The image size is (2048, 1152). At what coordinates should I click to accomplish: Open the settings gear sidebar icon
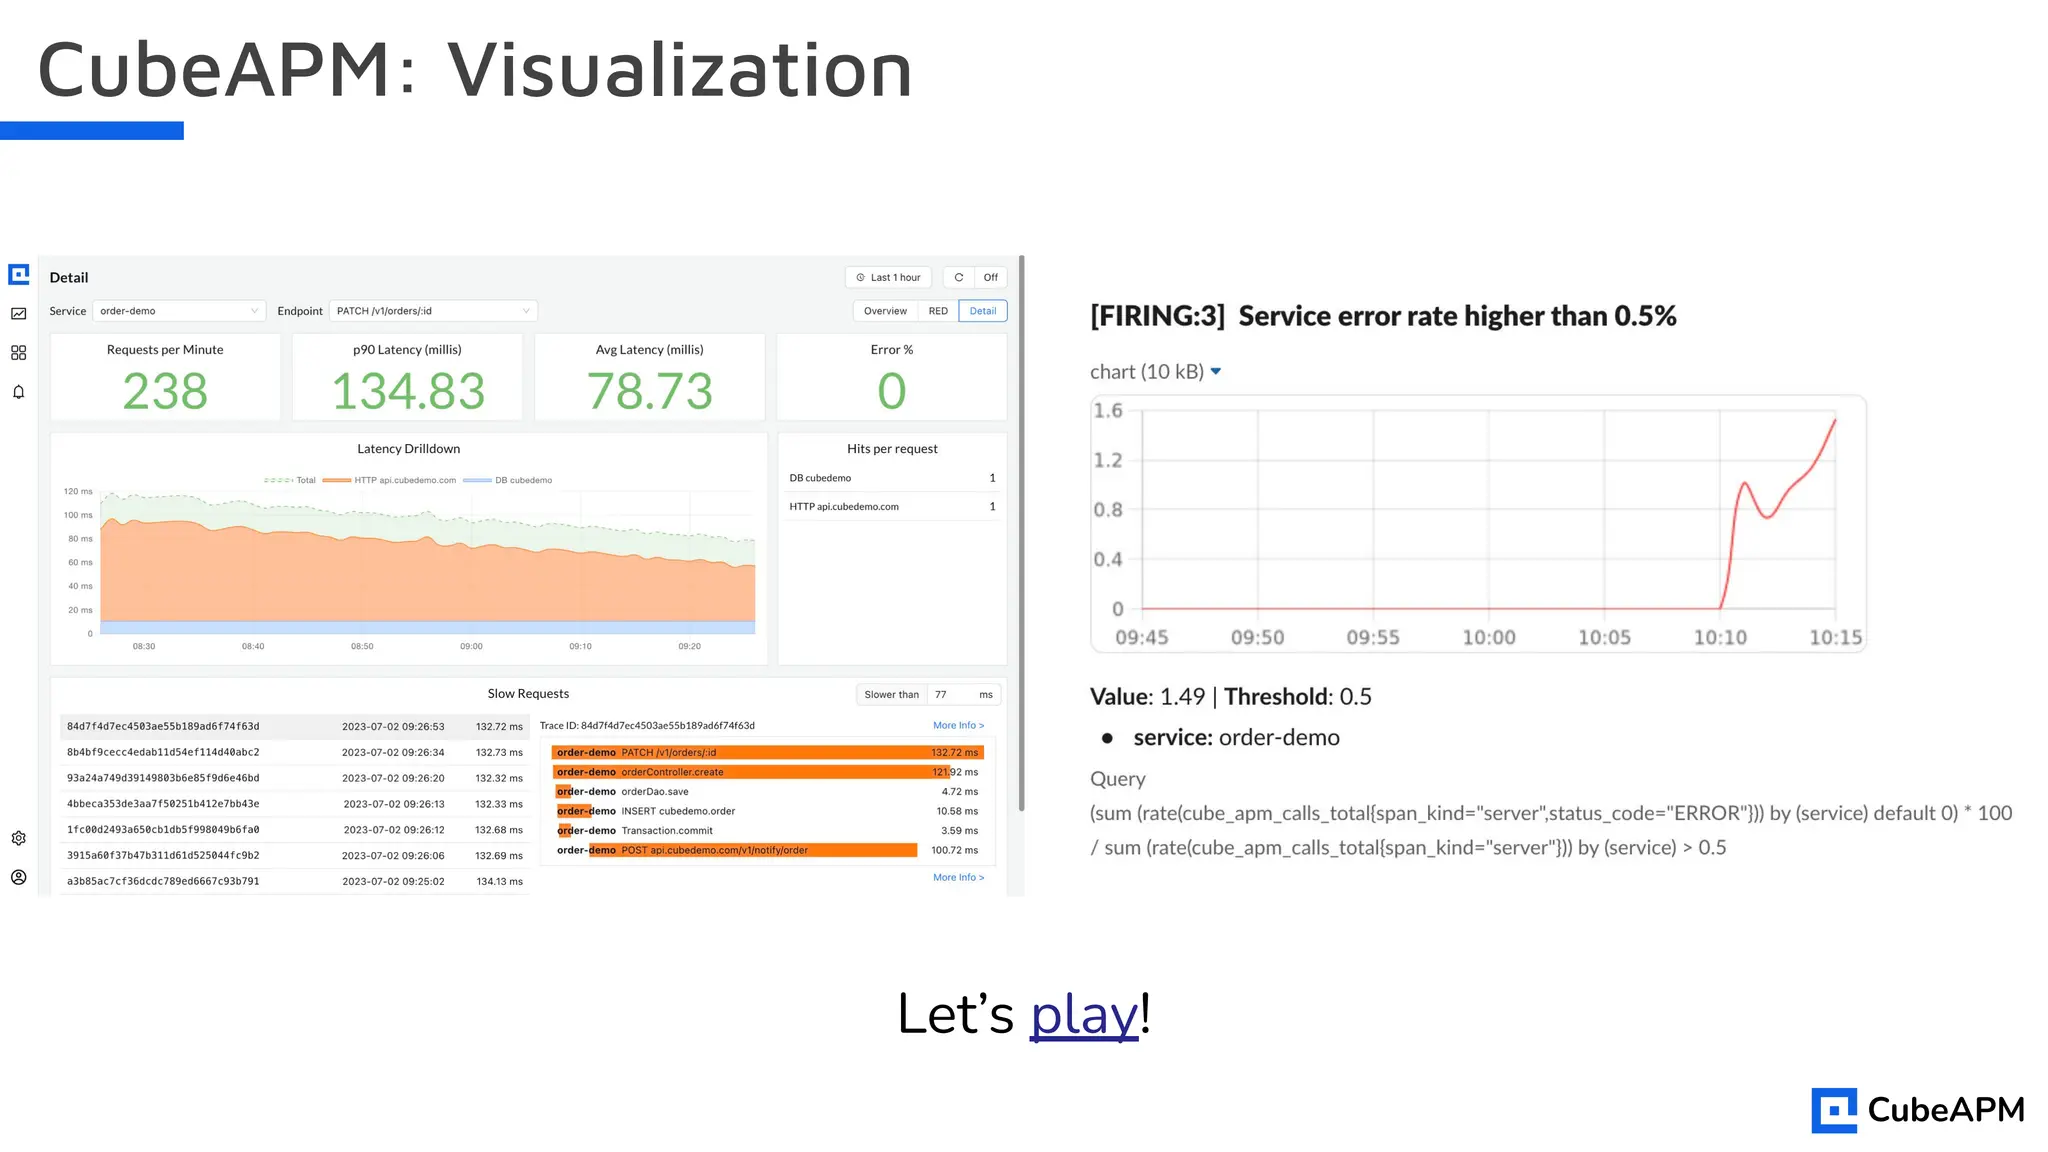click(18, 838)
